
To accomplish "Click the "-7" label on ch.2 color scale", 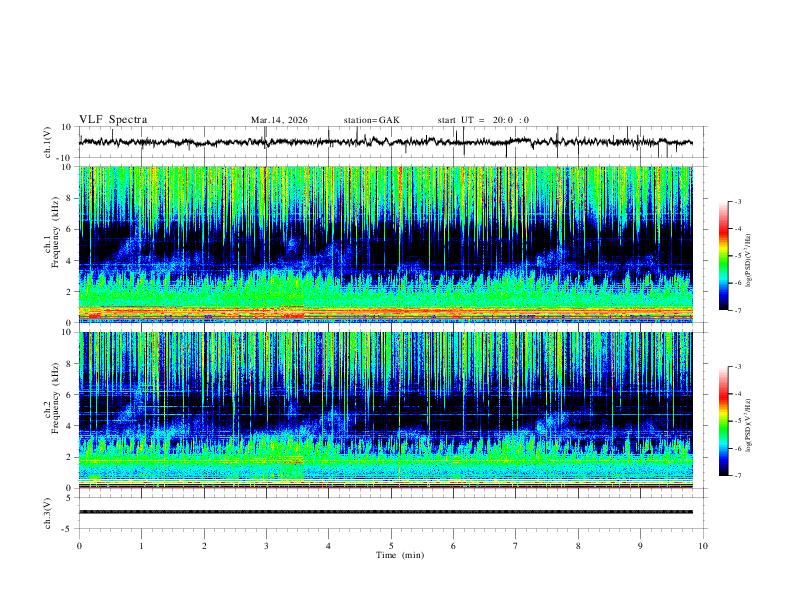I will tap(737, 475).
